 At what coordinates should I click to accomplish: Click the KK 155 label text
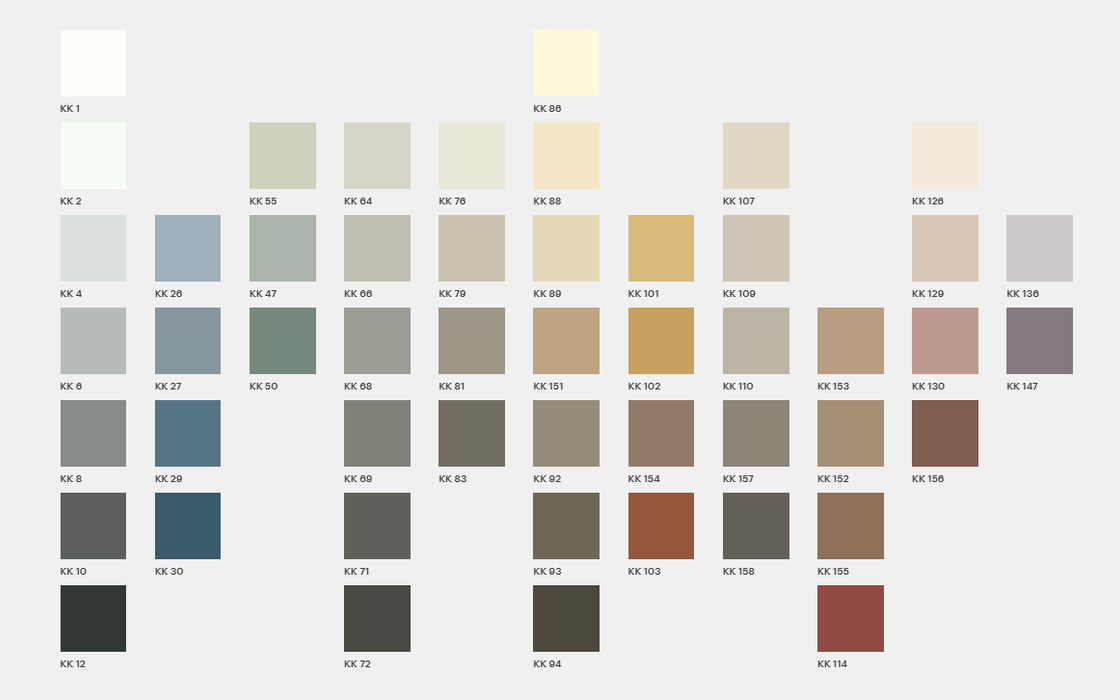click(833, 572)
